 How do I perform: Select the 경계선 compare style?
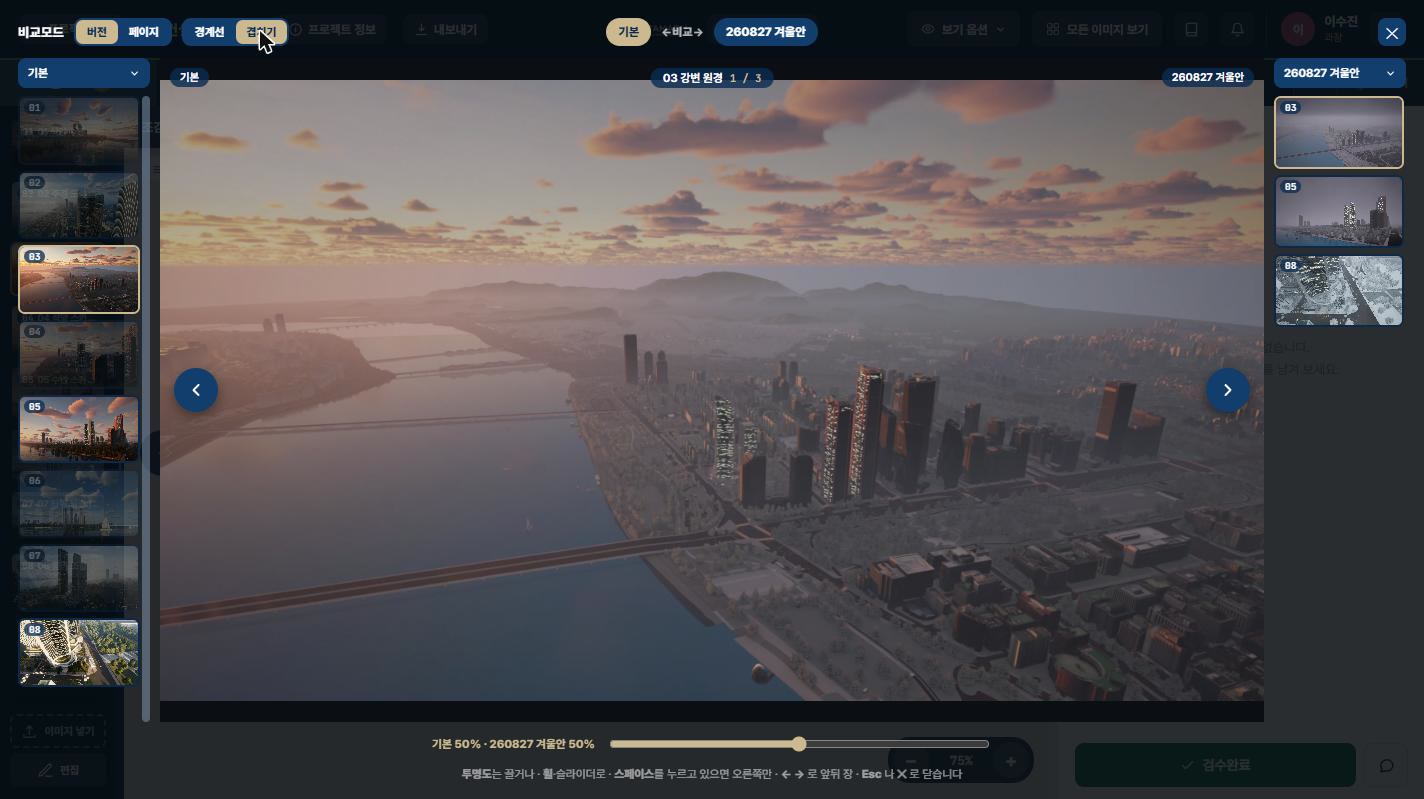click(209, 32)
